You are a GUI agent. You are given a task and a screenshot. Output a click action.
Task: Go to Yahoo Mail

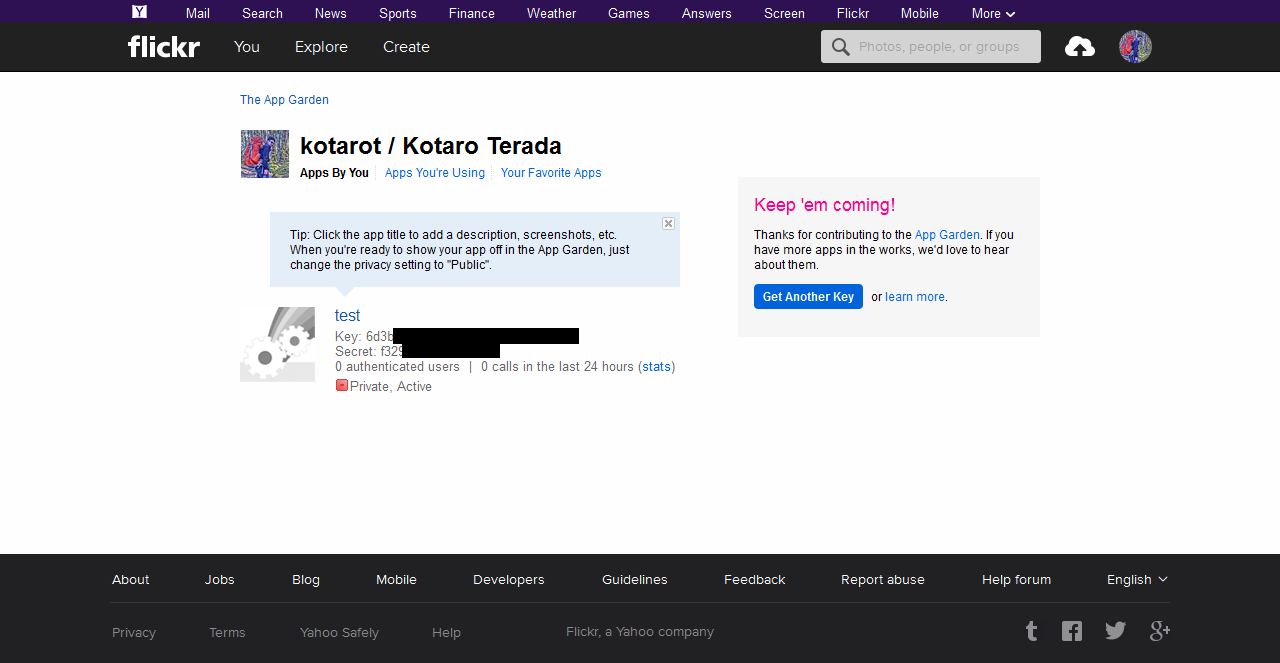pos(198,13)
